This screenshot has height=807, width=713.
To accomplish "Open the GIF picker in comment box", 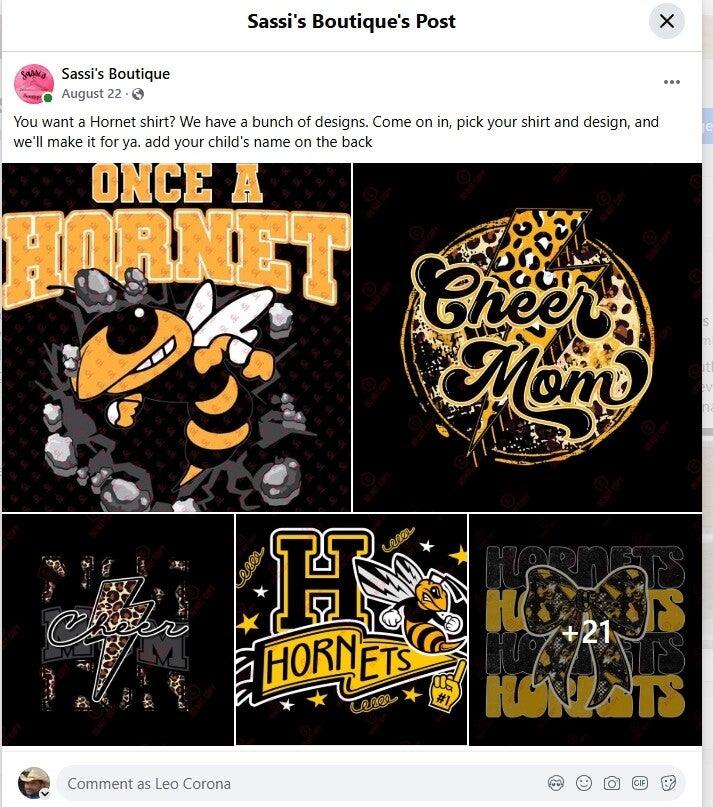I will point(639,783).
